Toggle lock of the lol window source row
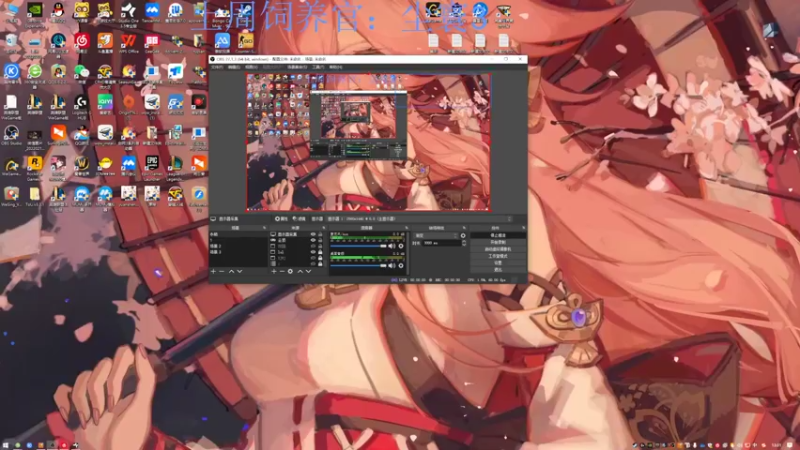The height and width of the screenshot is (450, 800). (320, 252)
